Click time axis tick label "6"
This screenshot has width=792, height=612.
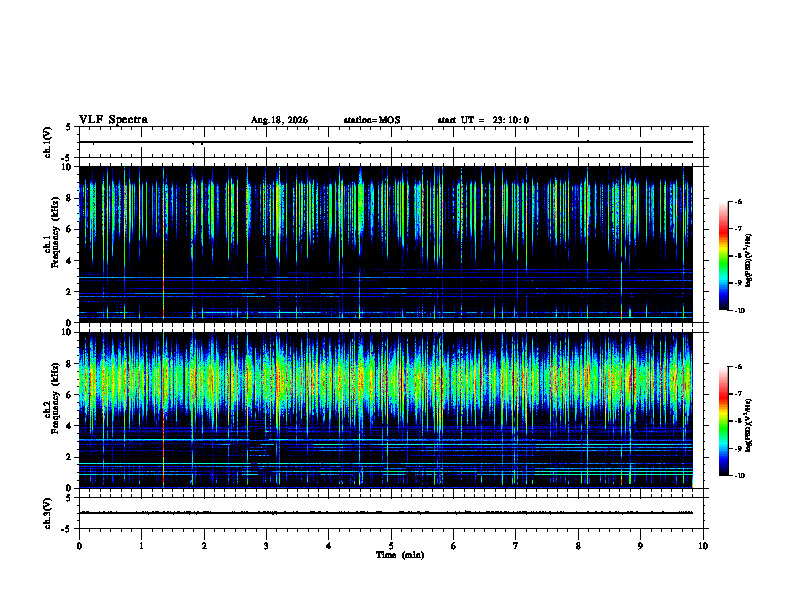coord(454,546)
